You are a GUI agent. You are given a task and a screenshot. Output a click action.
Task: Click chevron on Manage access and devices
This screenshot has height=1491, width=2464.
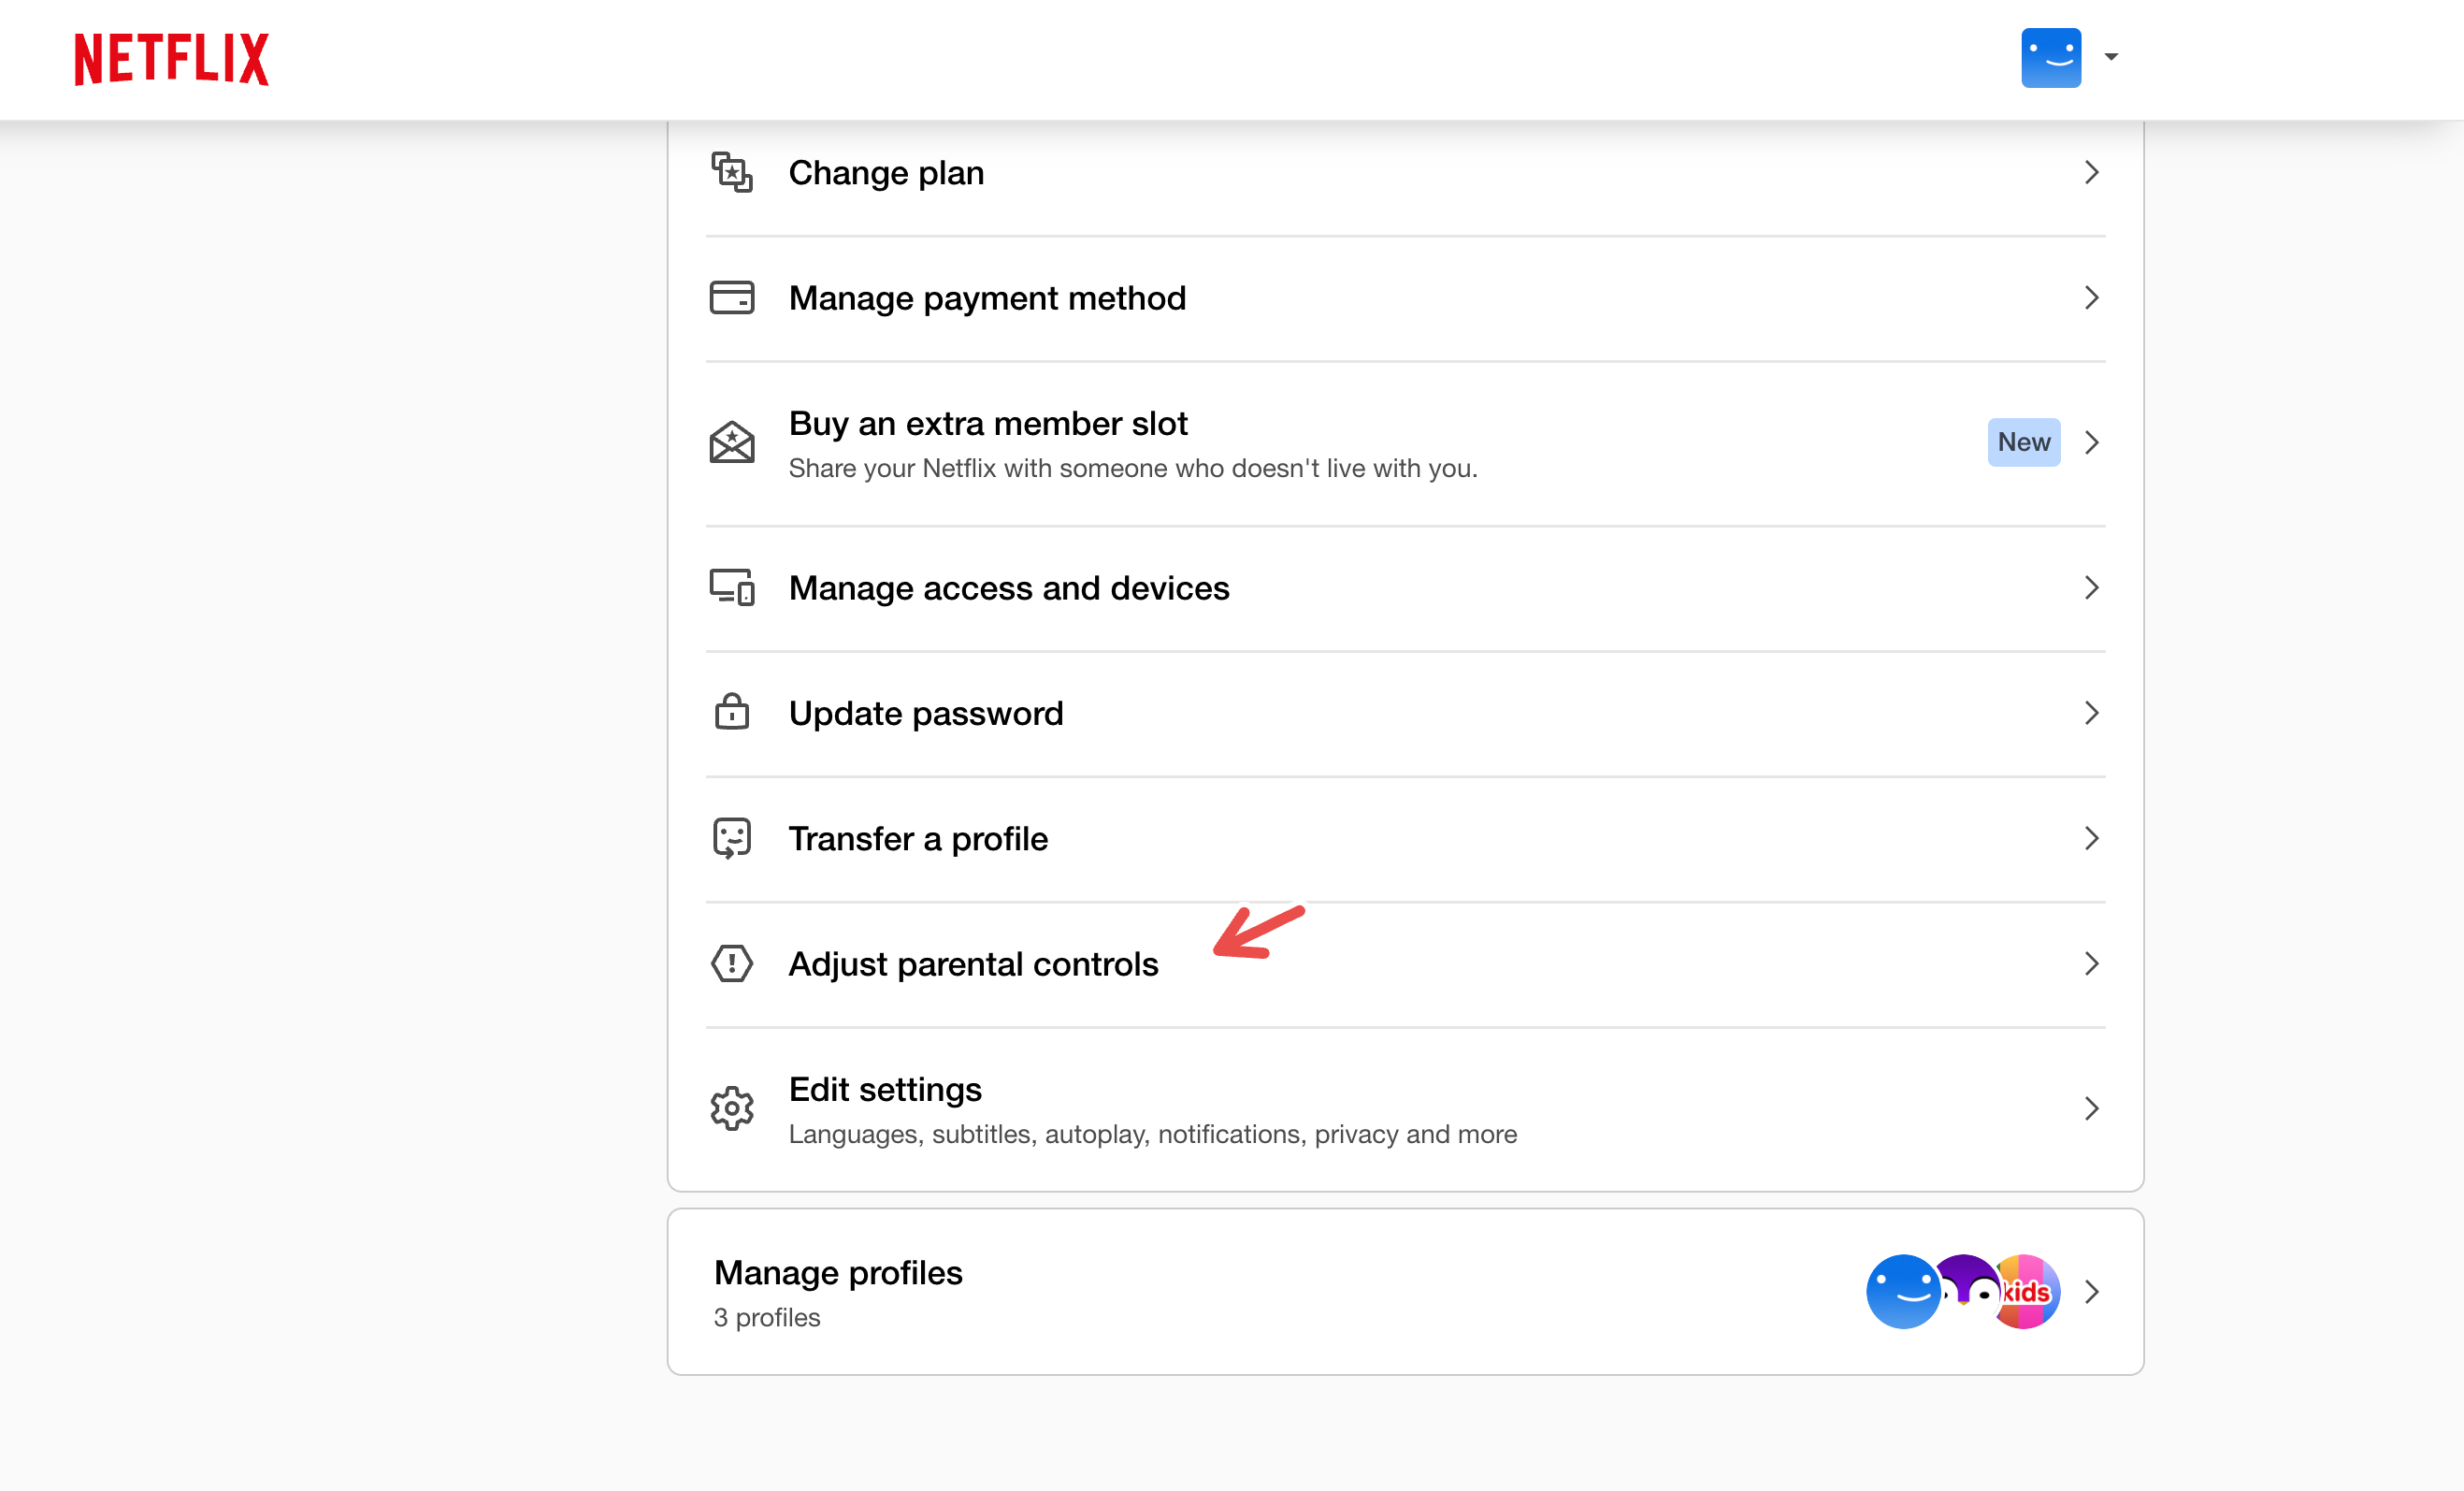2091,588
